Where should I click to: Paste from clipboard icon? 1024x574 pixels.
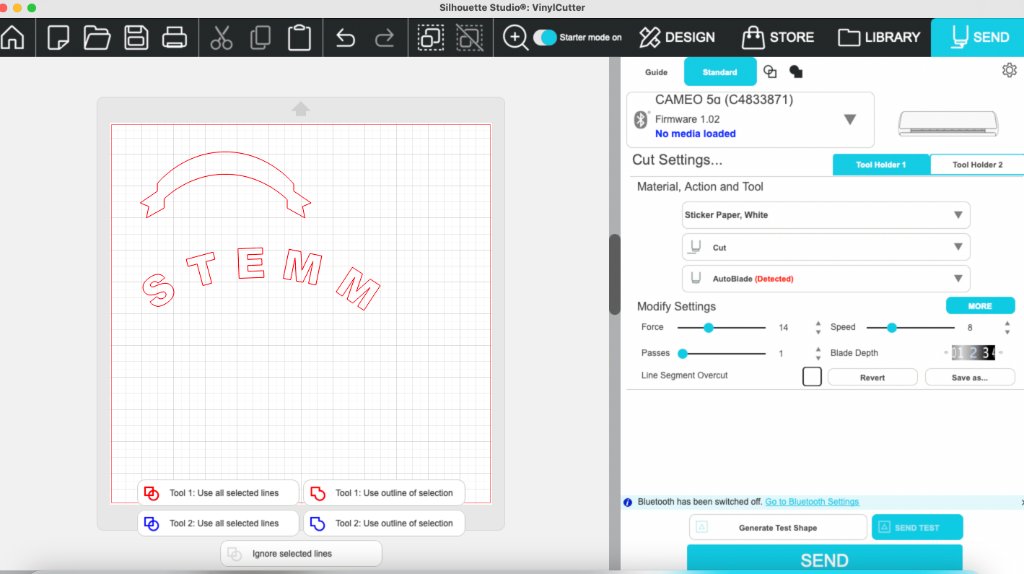[x=299, y=37]
